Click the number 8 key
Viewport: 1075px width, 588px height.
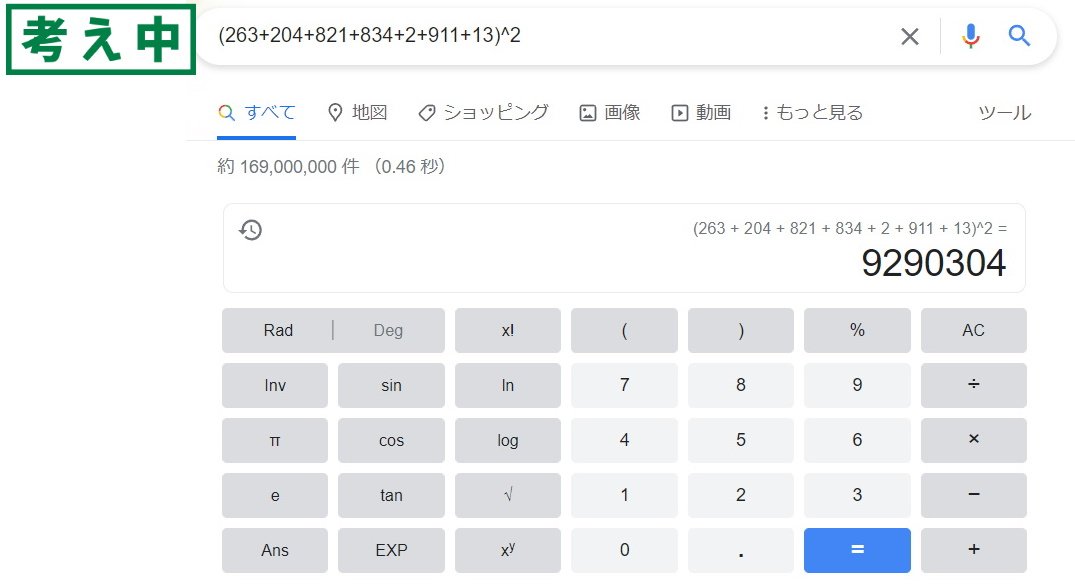[740, 385]
